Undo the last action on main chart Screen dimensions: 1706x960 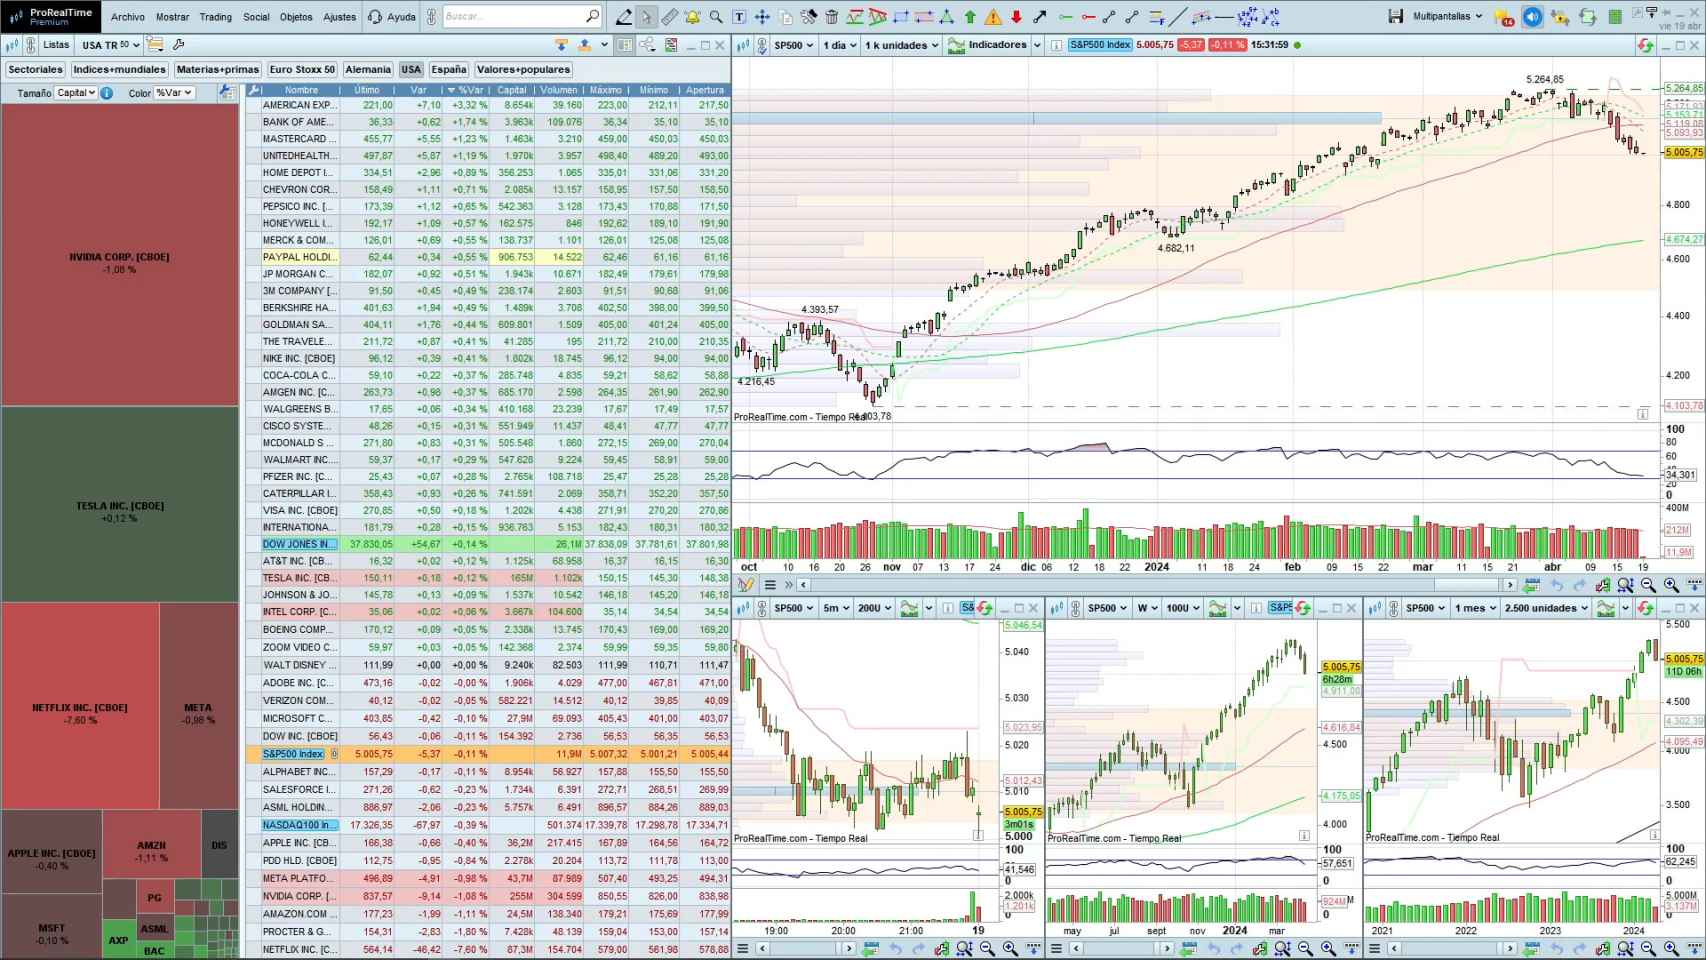point(1557,585)
